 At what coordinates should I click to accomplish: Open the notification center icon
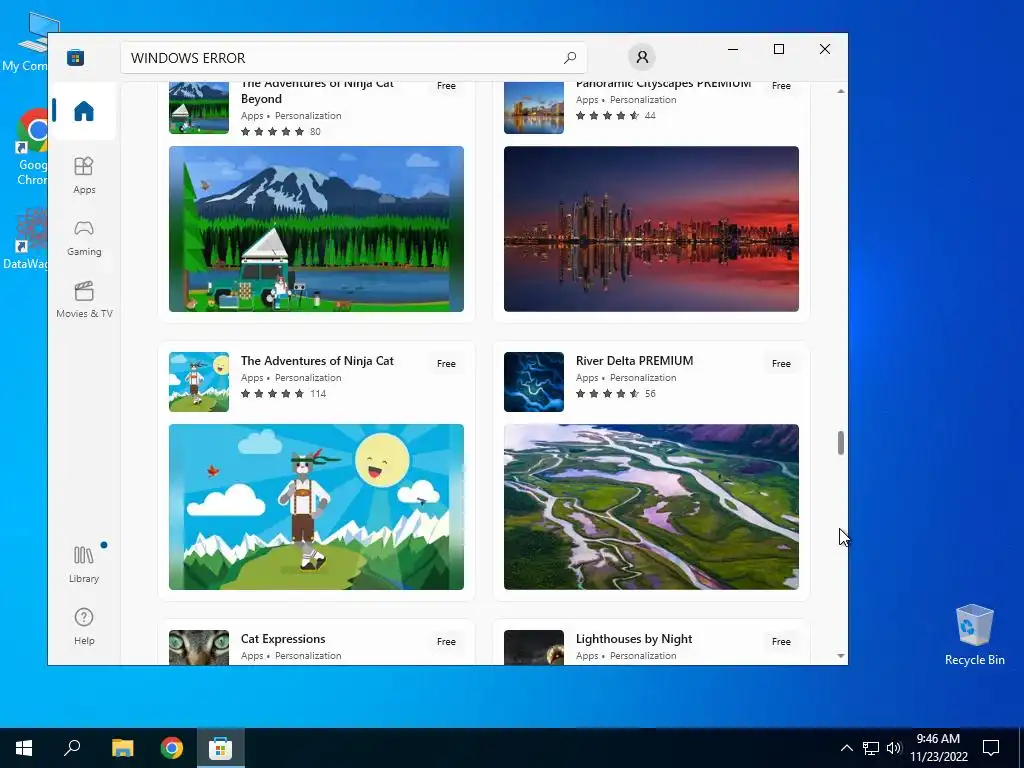pyautogui.click(x=991, y=748)
